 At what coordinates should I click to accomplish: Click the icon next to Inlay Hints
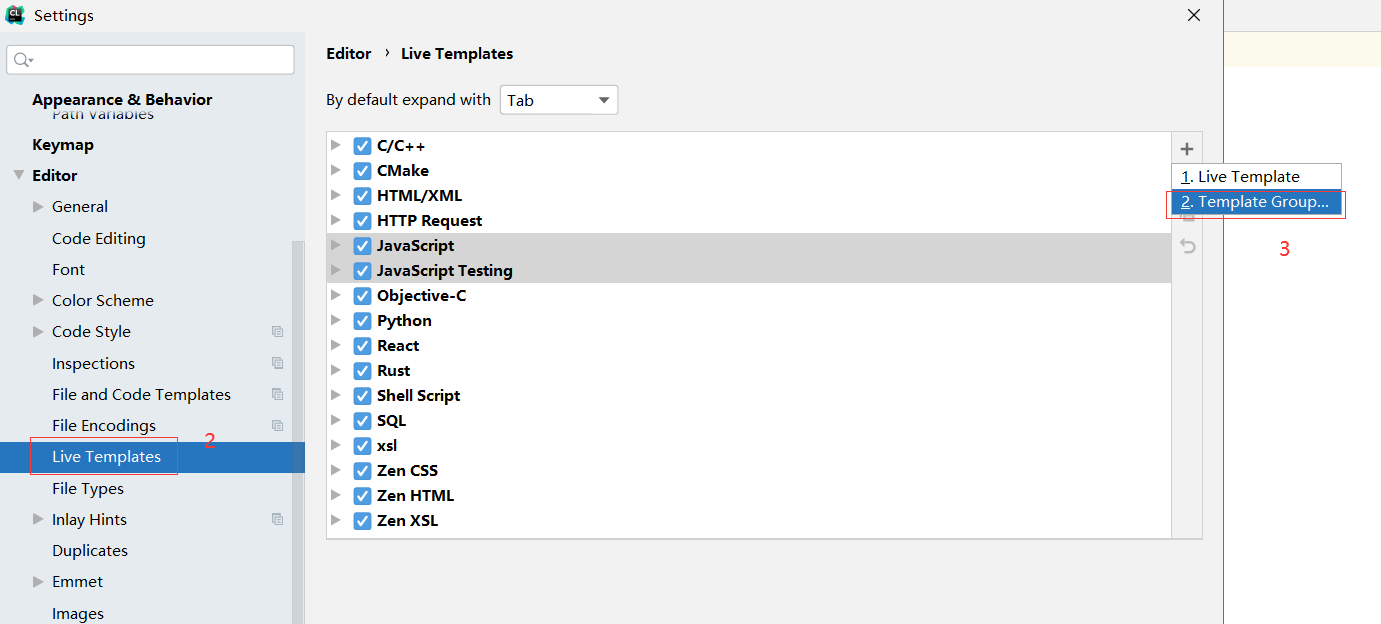[x=277, y=519]
